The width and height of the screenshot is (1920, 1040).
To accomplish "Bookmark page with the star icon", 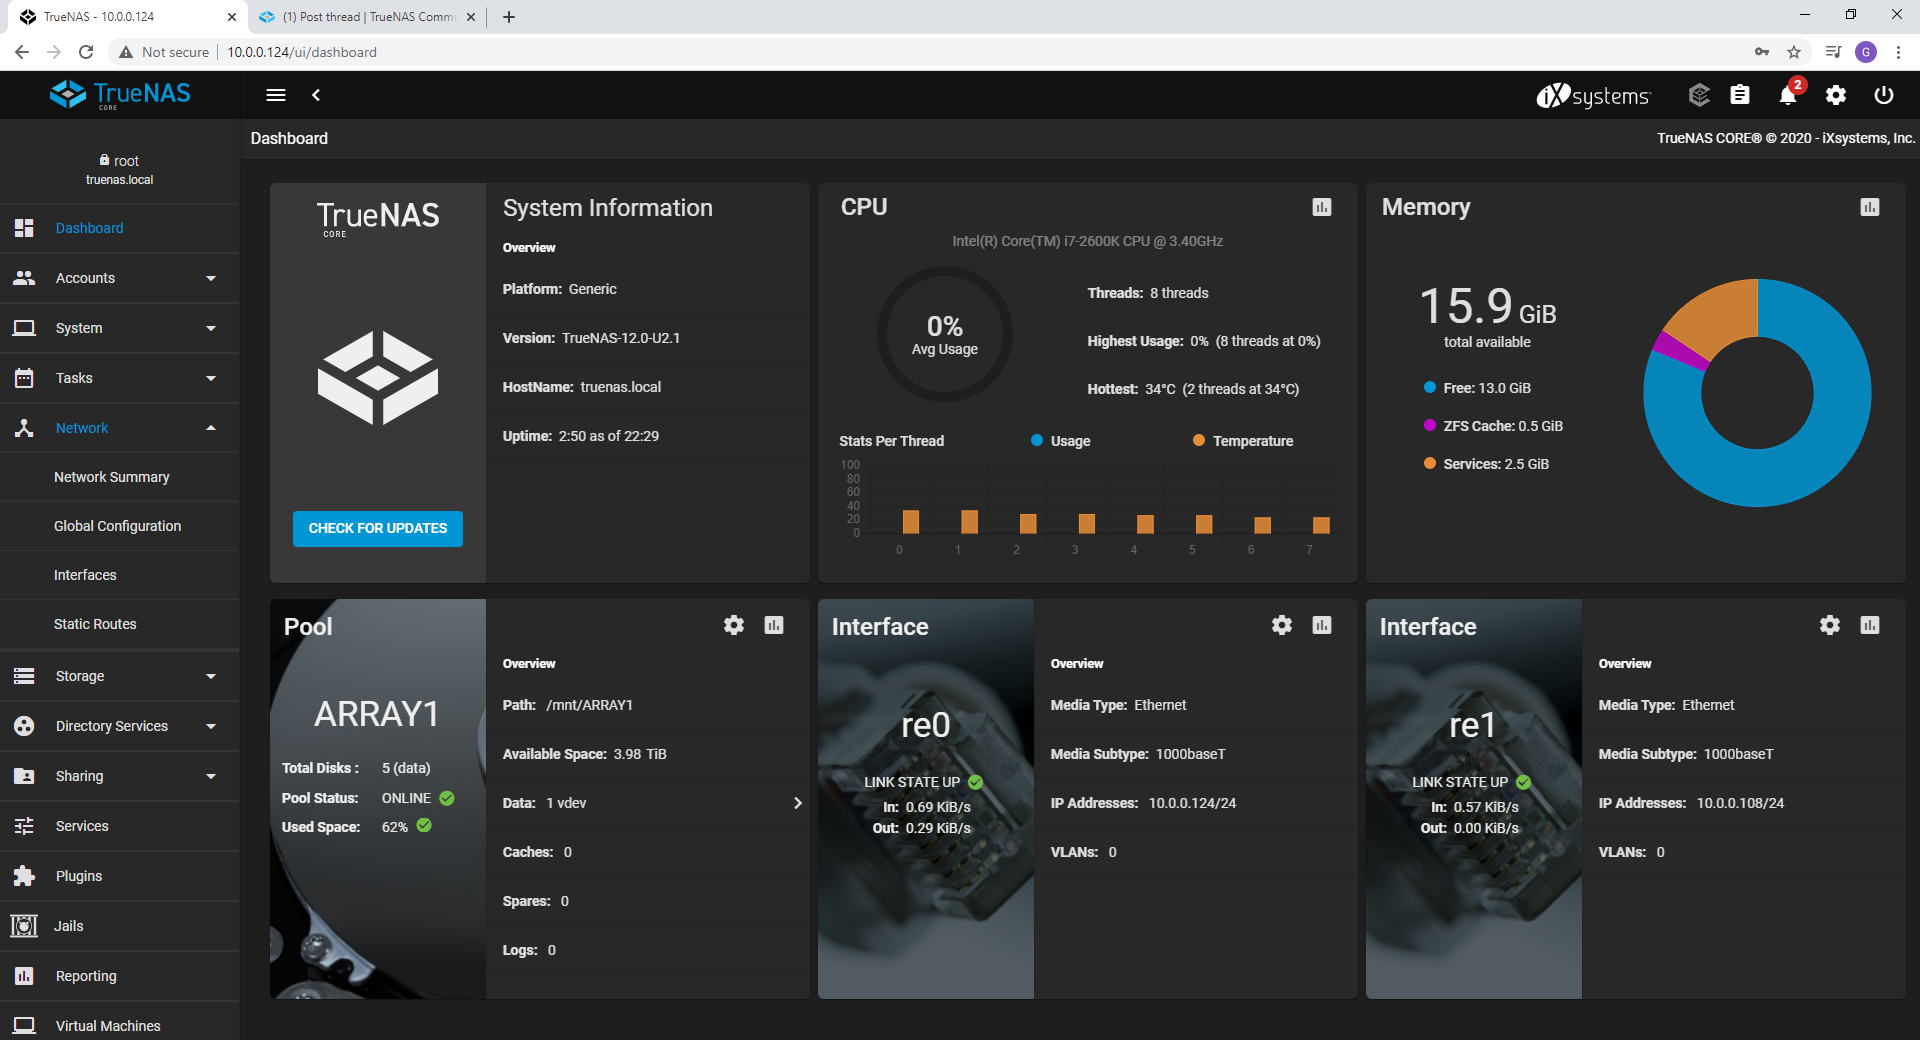I will pos(1794,52).
